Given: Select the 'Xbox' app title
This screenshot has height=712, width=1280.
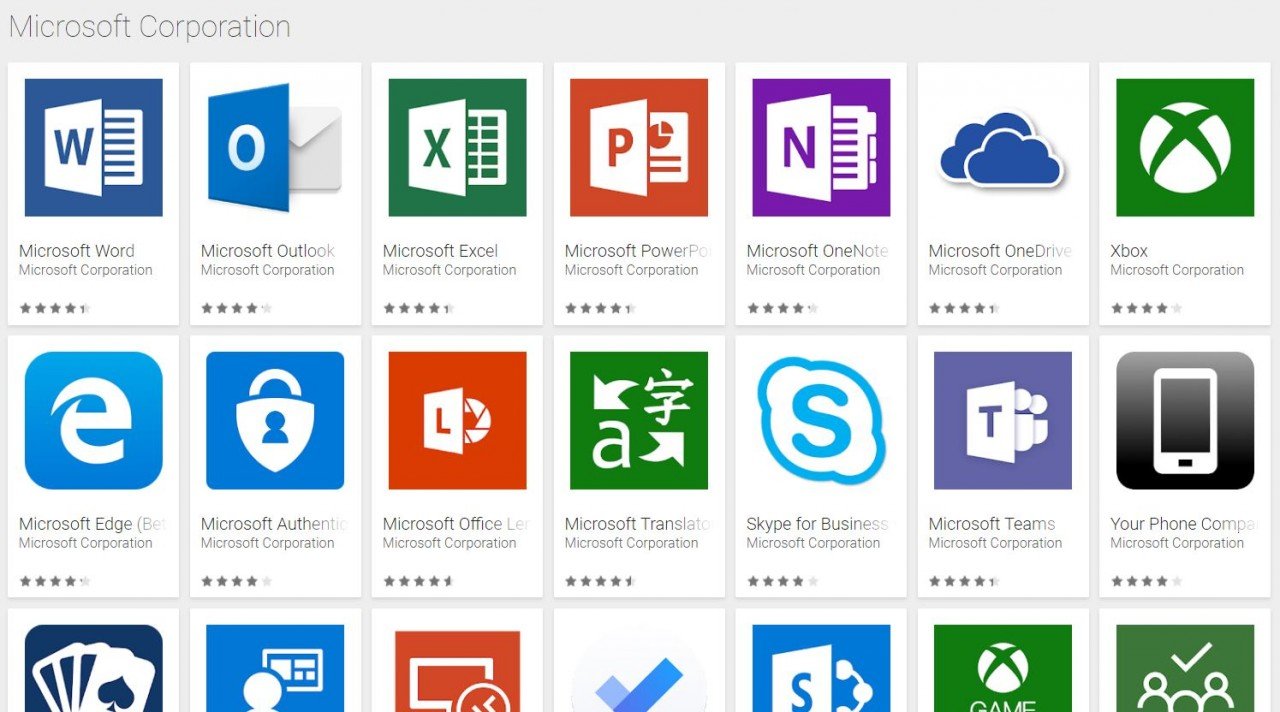Looking at the screenshot, I should [x=1129, y=251].
